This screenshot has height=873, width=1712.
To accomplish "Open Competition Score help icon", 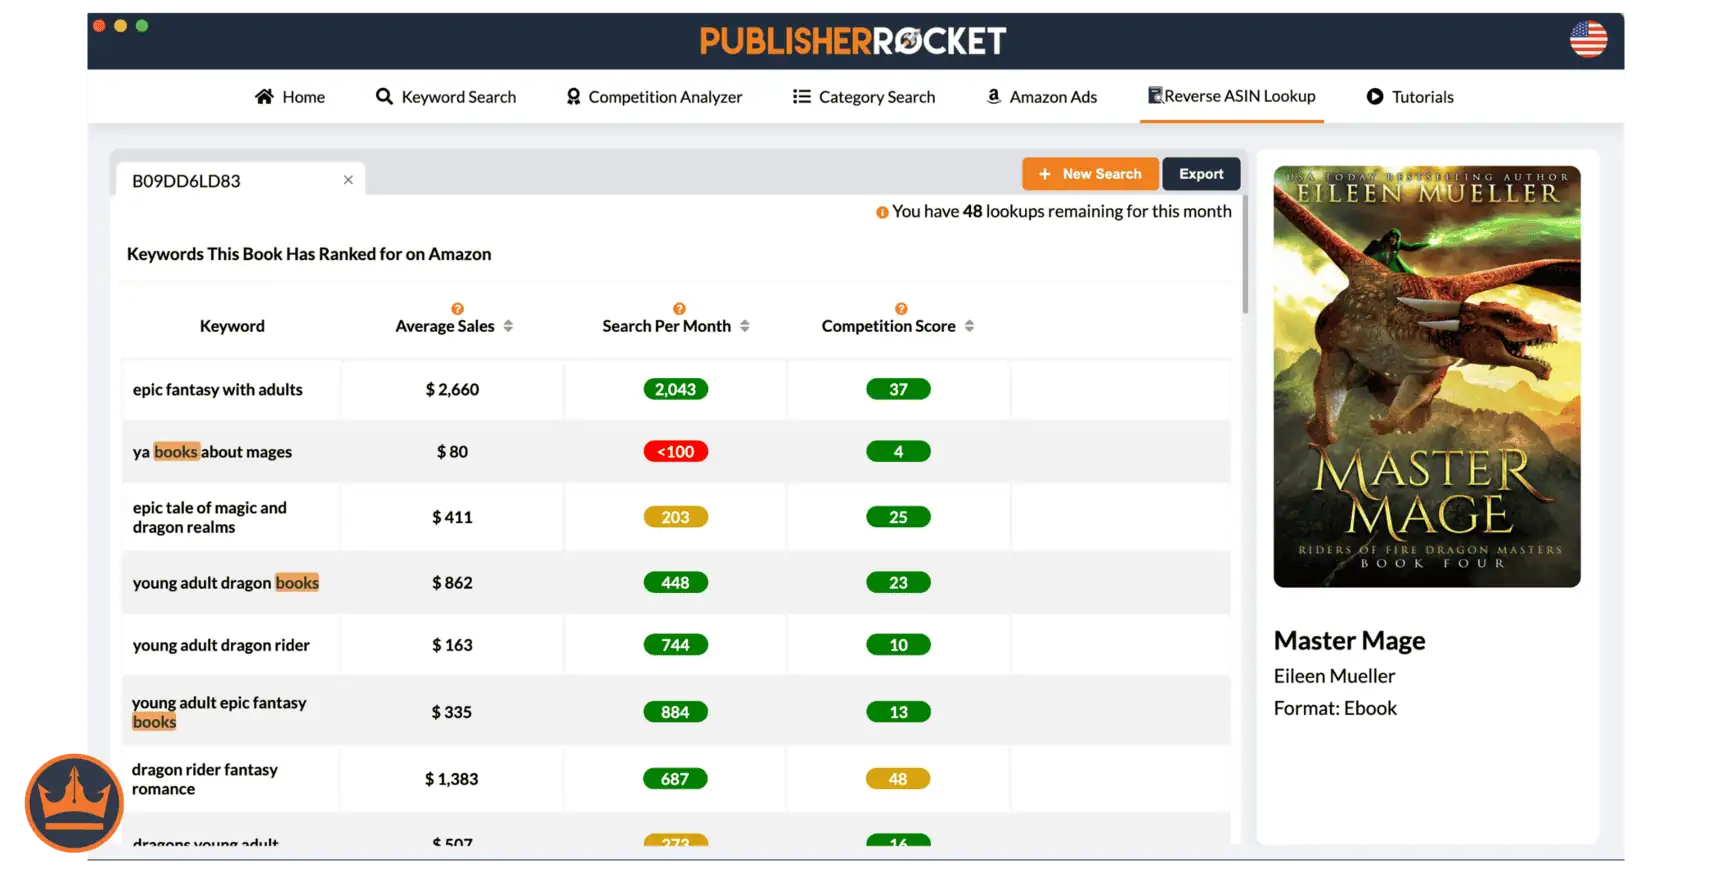I will click(901, 309).
